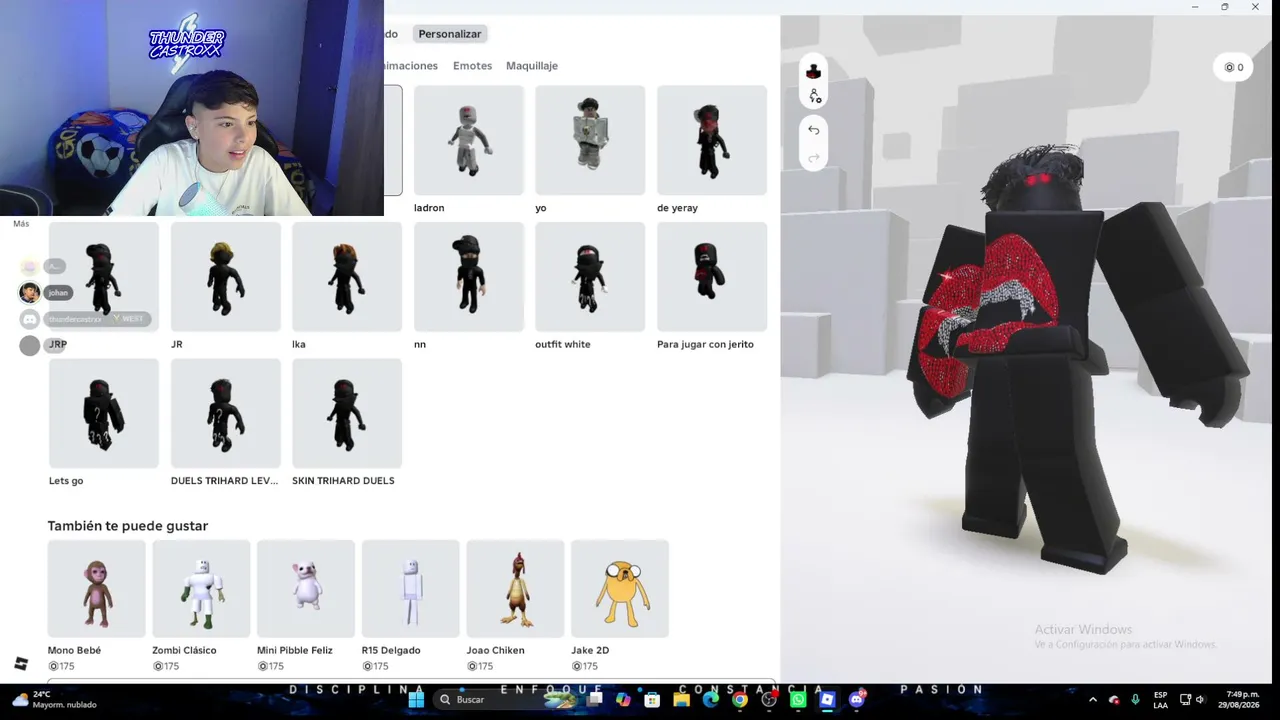Select the 'de yeray' saved outfit
Viewport: 1280px width, 720px height.
tap(712, 141)
